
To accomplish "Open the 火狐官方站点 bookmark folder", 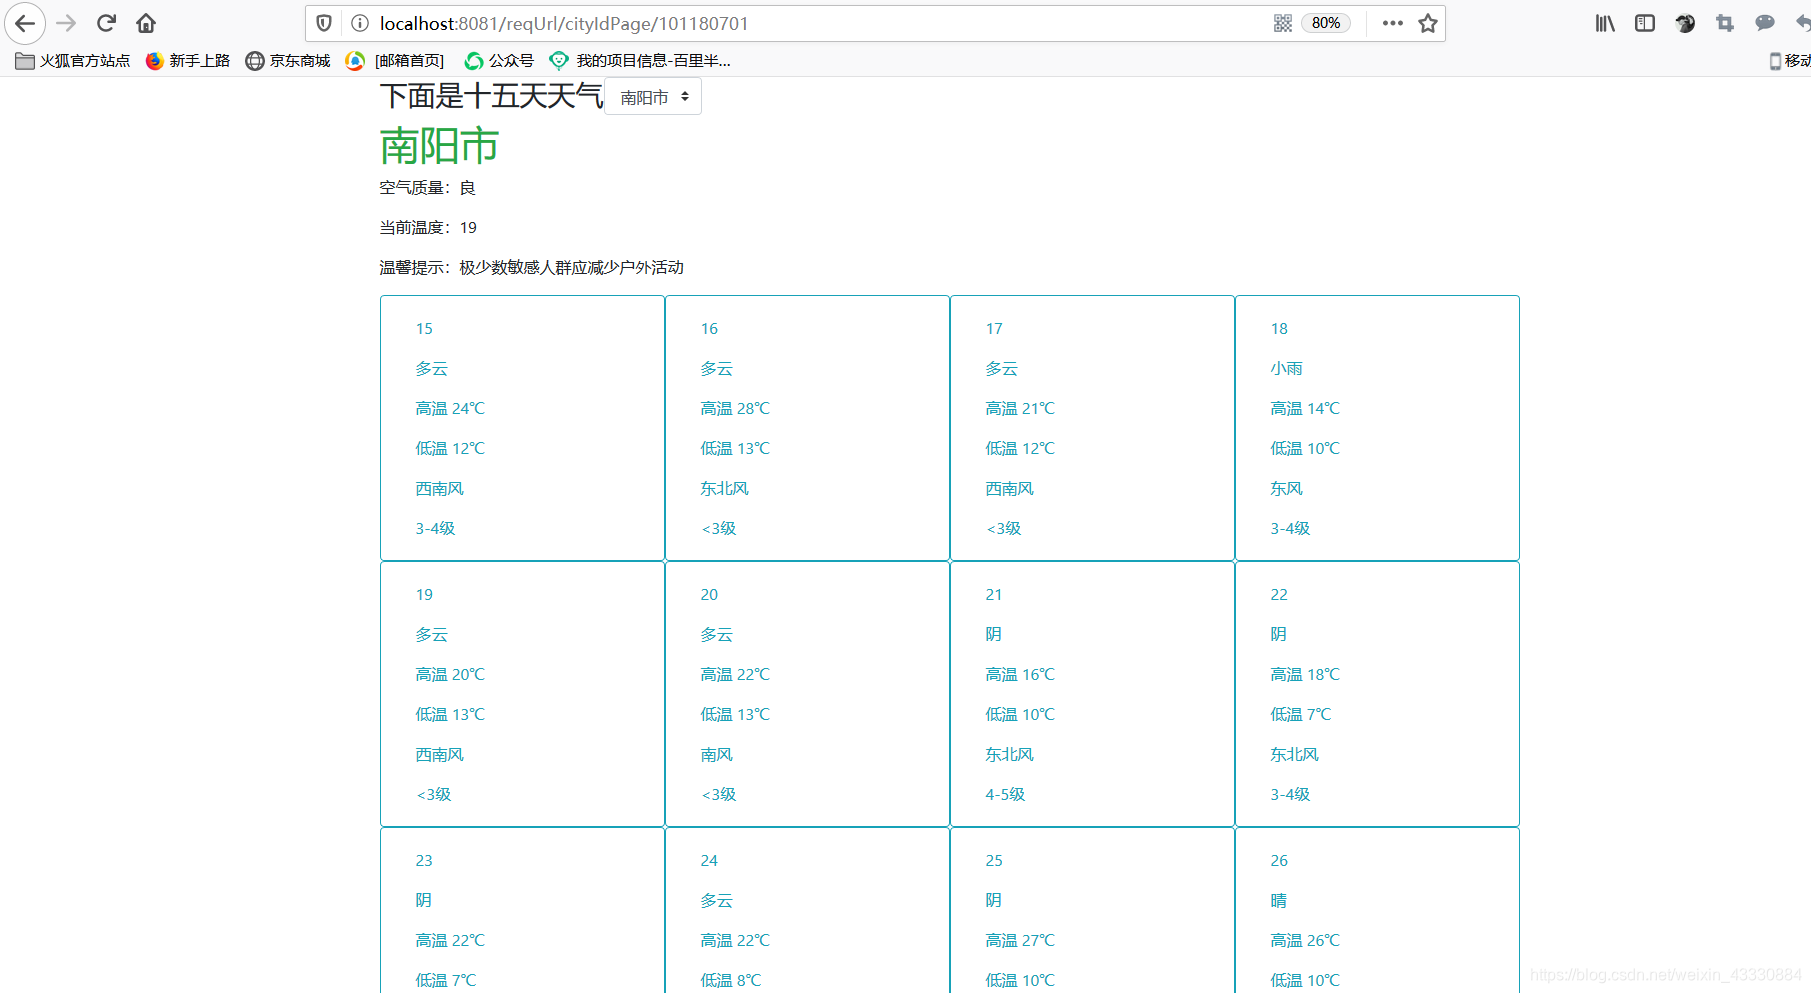I will (x=73, y=61).
